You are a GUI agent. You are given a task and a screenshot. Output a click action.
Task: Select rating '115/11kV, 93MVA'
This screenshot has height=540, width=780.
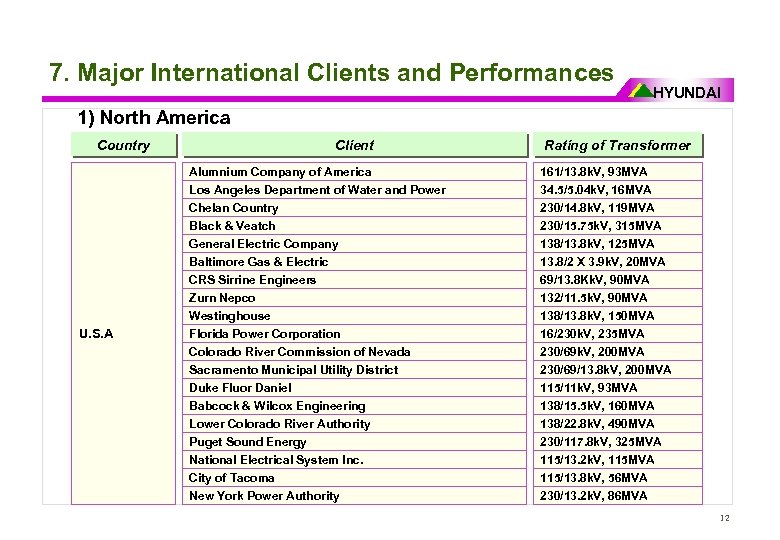point(618,387)
